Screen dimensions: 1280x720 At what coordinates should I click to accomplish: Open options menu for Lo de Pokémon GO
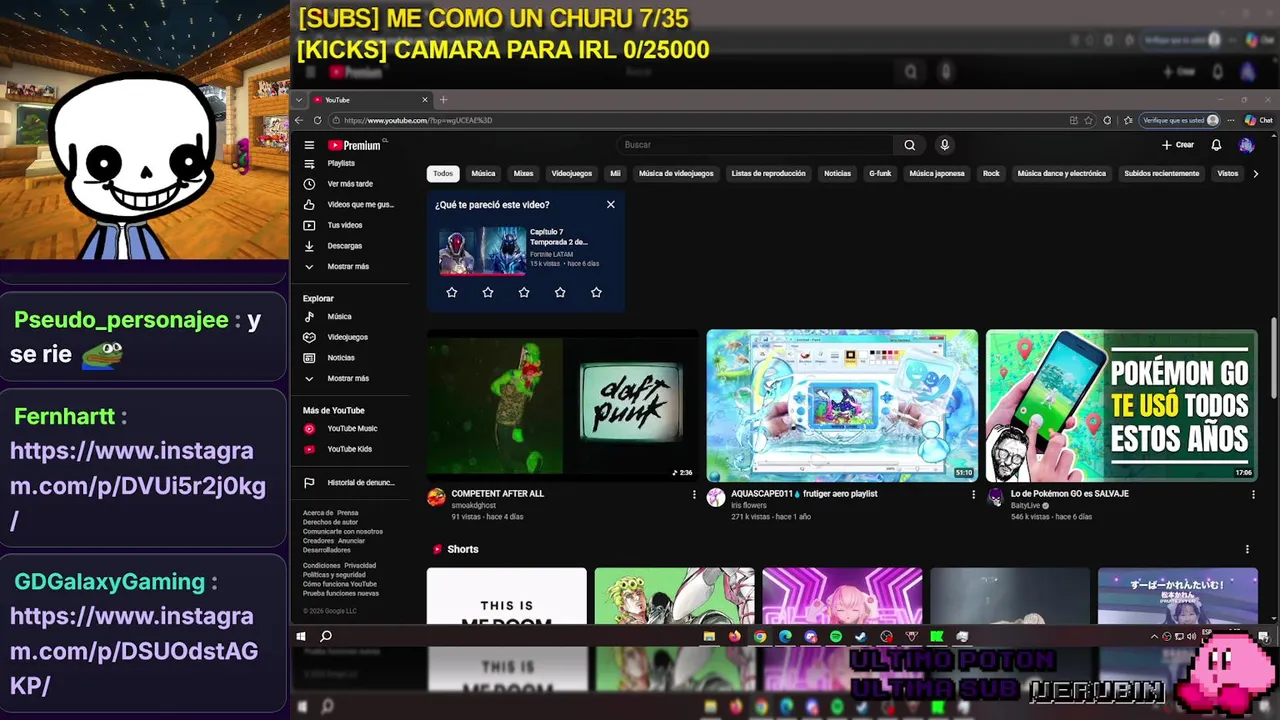1253,494
